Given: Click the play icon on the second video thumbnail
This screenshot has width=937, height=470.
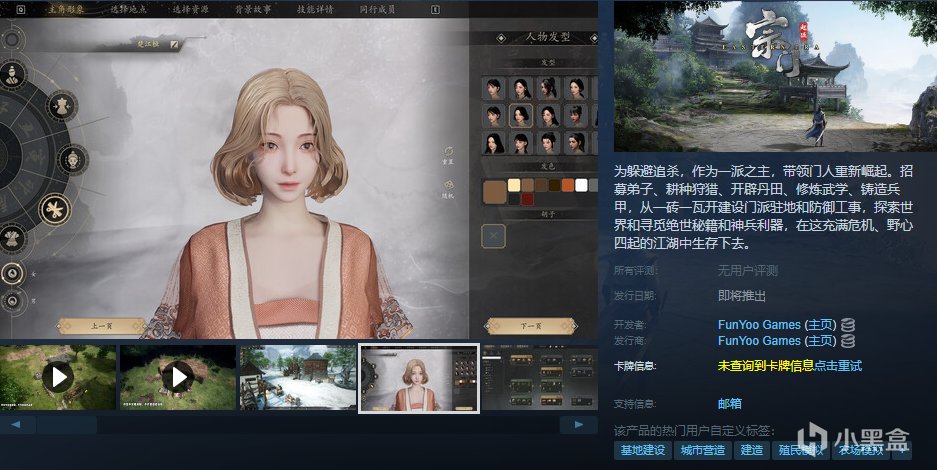Looking at the screenshot, I should 178,377.
